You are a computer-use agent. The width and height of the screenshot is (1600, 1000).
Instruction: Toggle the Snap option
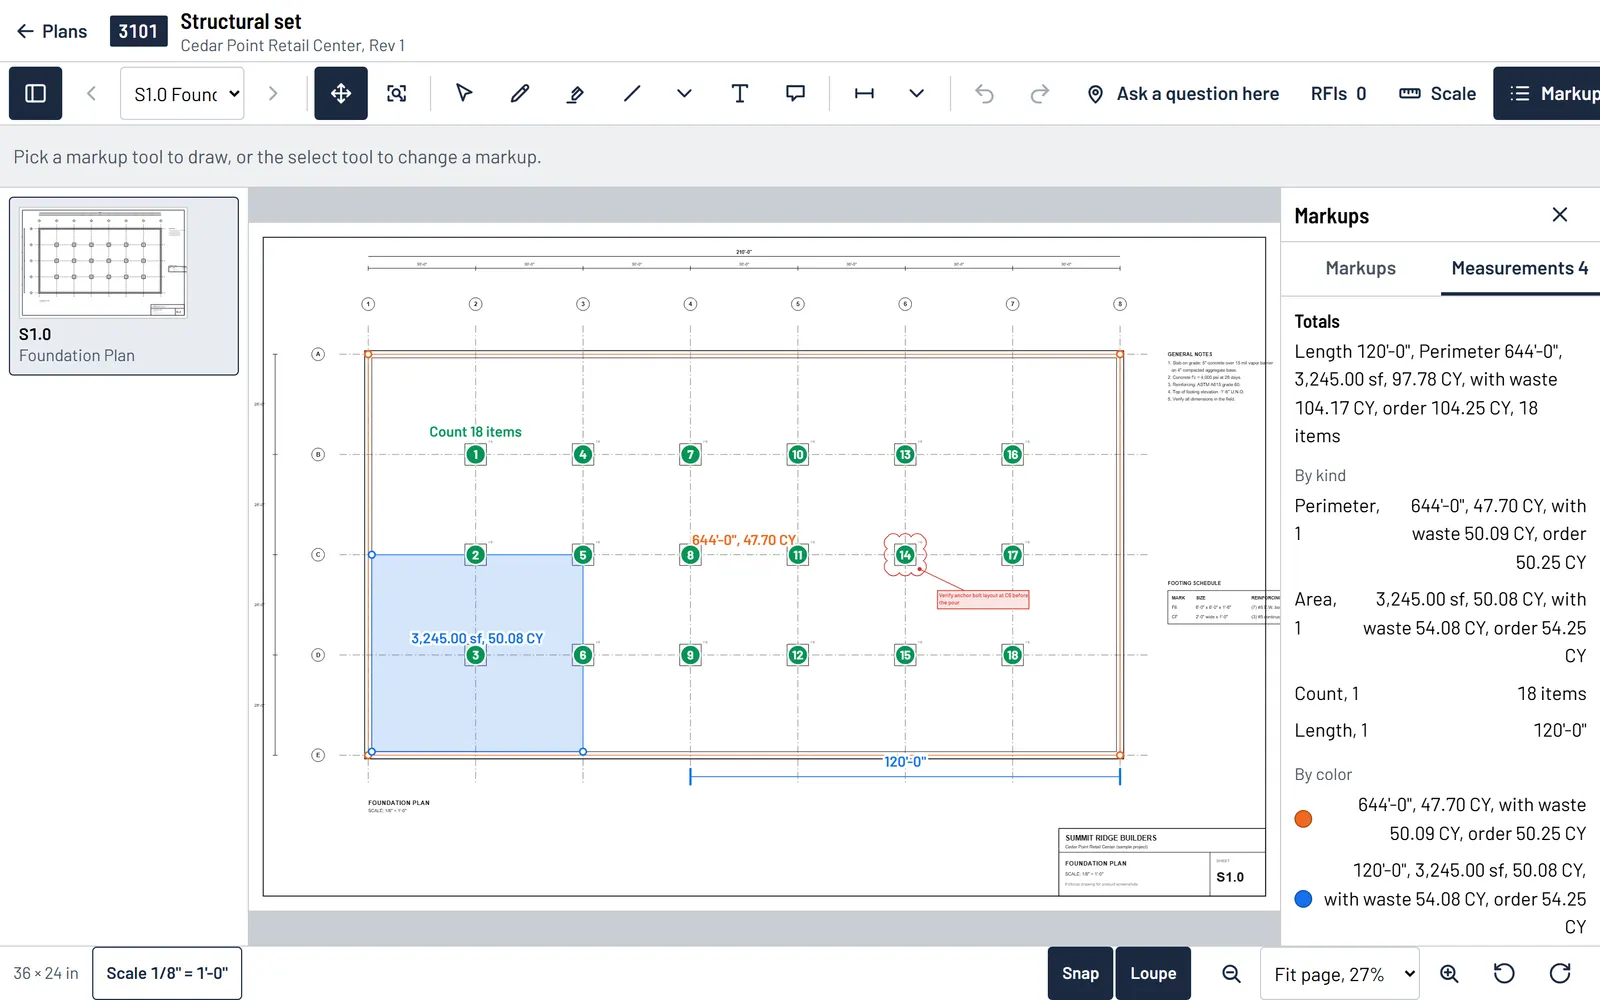[1080, 973]
